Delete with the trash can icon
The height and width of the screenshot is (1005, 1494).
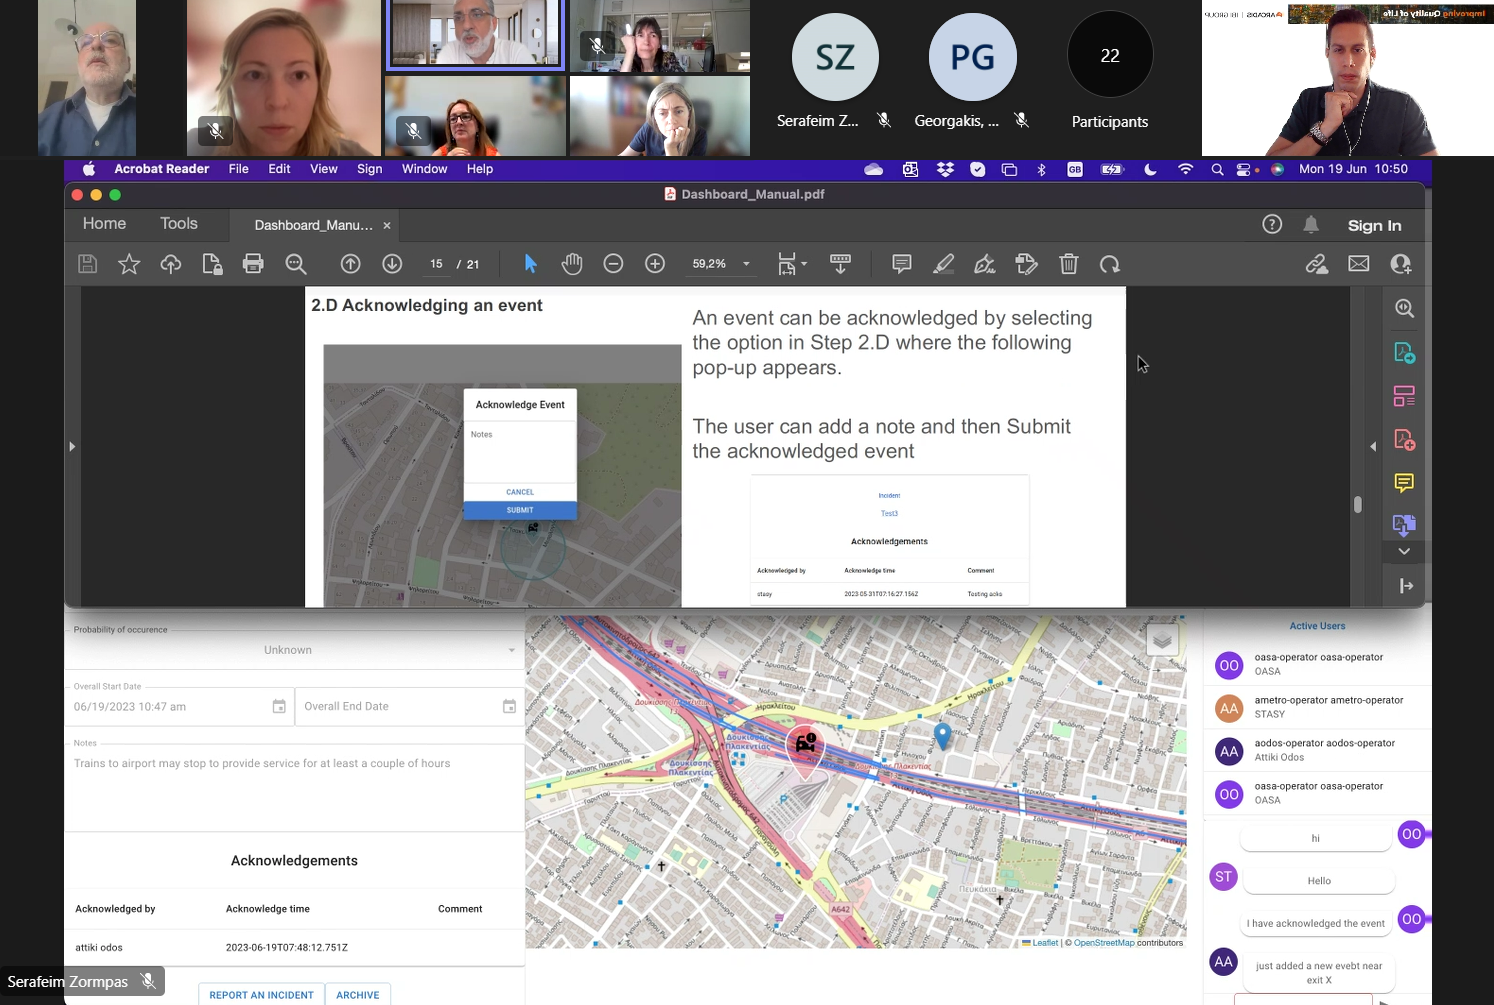click(1069, 264)
